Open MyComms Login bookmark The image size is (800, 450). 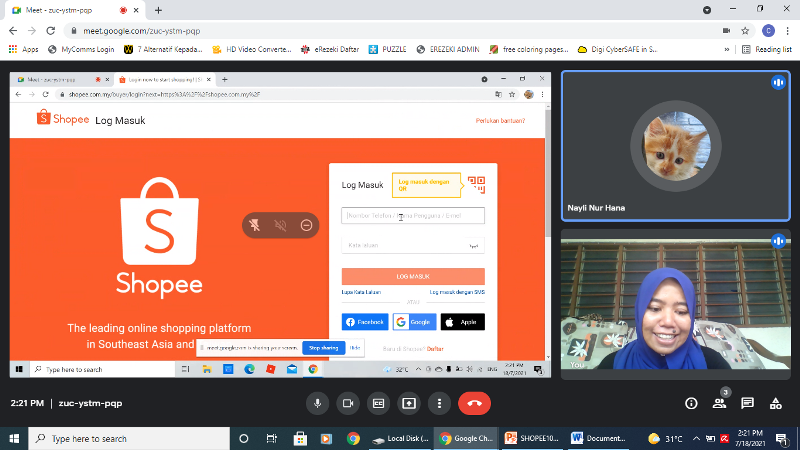coord(81,49)
